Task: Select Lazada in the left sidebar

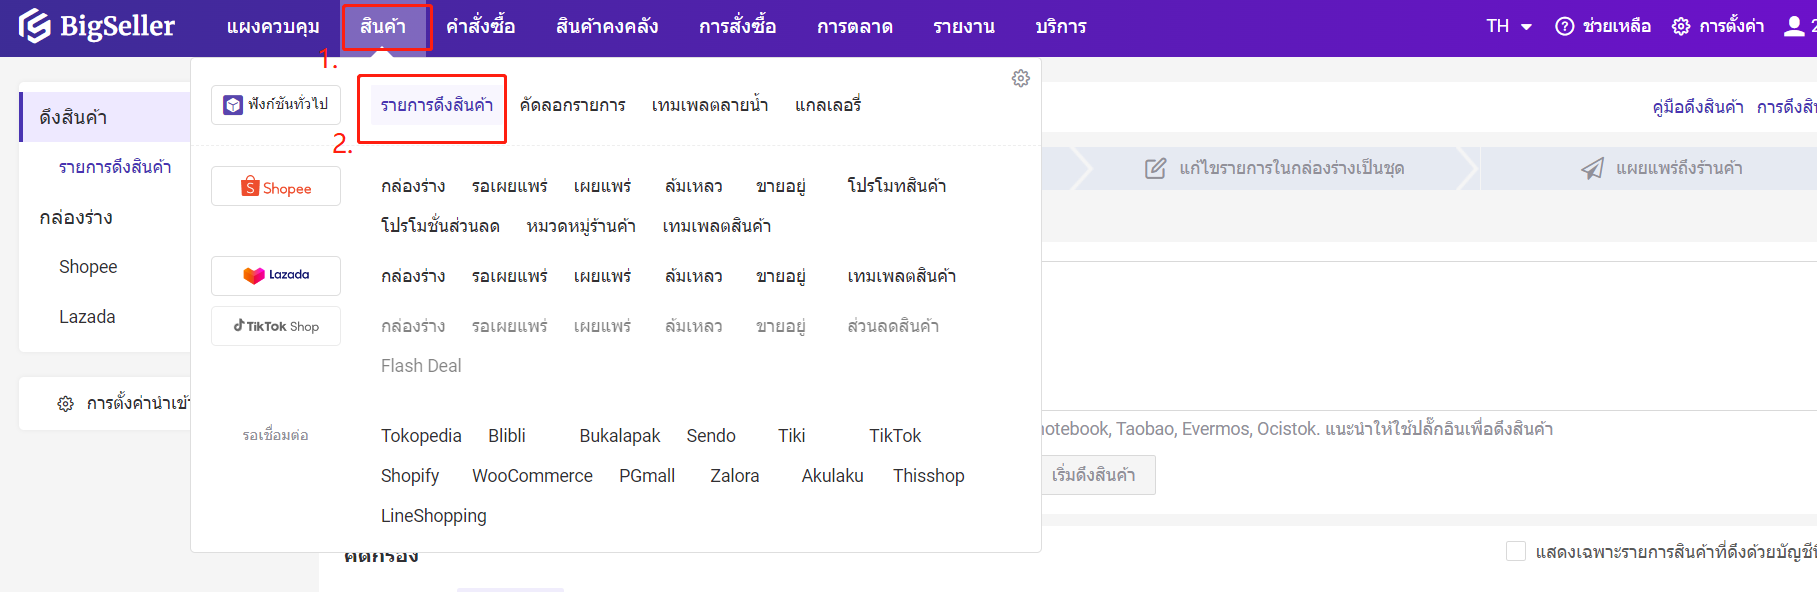Action: pos(87,317)
